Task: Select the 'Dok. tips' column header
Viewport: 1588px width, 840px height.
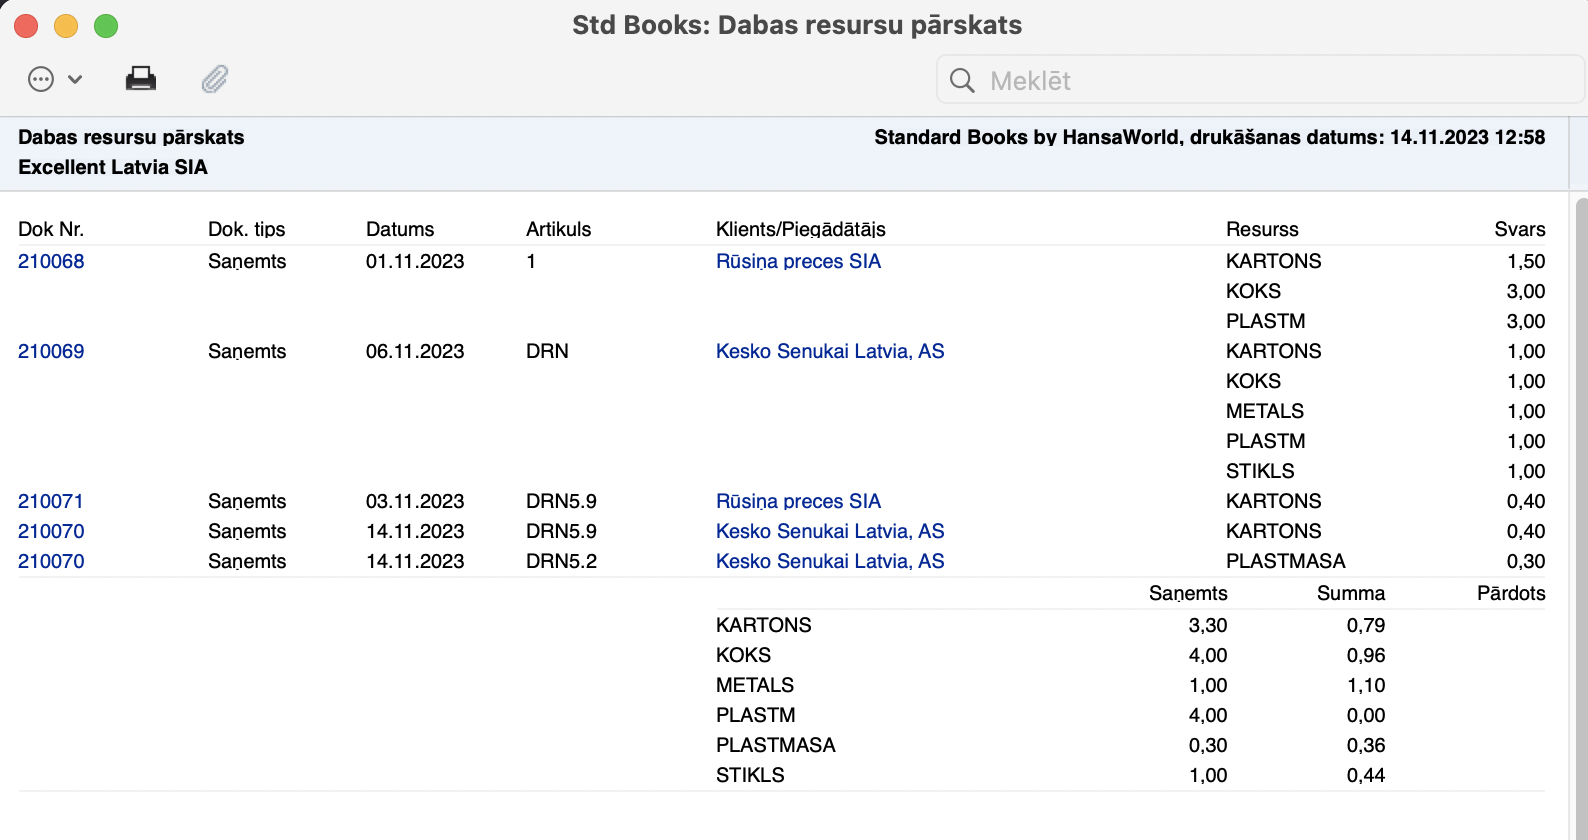Action: tap(246, 229)
